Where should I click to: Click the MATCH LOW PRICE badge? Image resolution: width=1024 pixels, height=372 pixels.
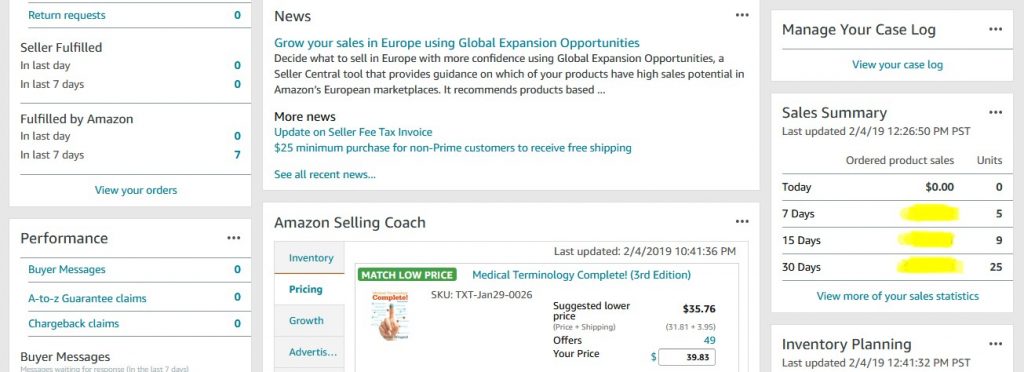[407, 275]
